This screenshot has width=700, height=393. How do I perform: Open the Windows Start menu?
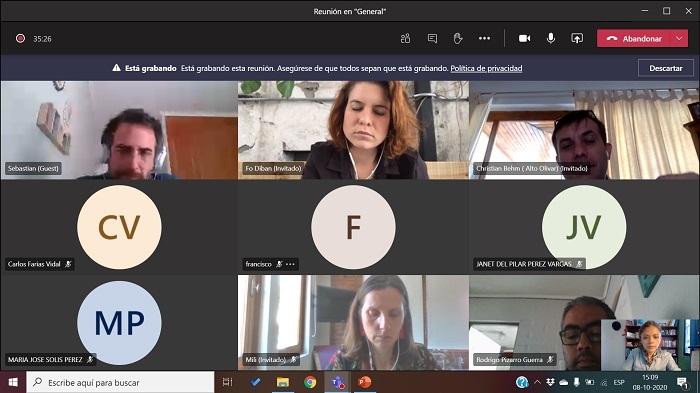[13, 382]
